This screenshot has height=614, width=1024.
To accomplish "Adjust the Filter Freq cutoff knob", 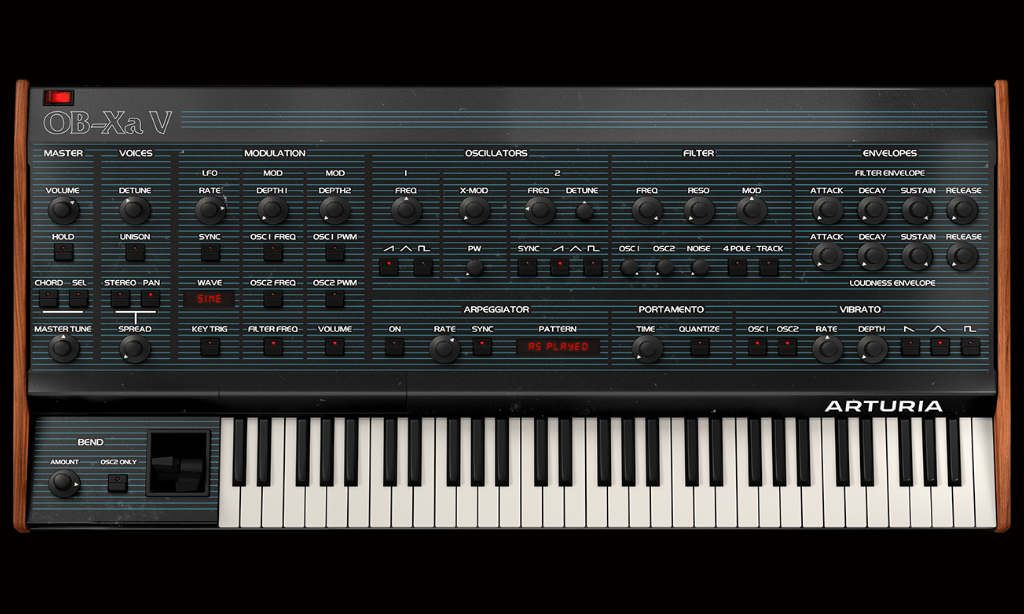I will (647, 210).
